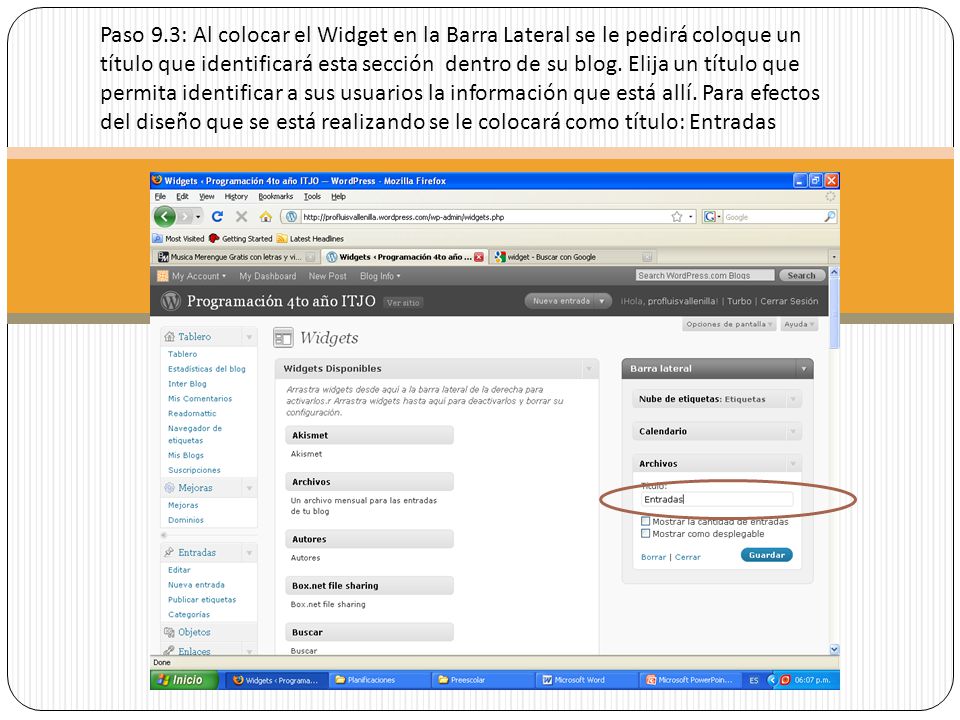
Task: Close the Widgets browser tab
Action: [x=479, y=257]
